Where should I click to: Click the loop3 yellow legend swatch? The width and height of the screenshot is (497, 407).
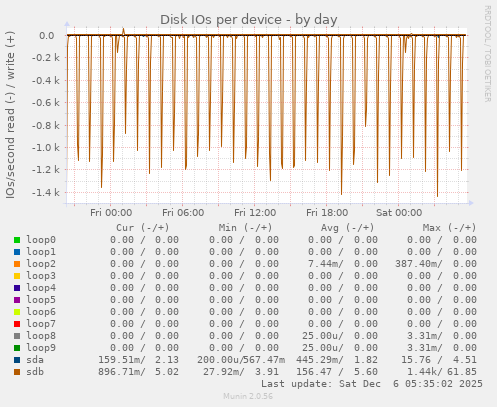17,276
